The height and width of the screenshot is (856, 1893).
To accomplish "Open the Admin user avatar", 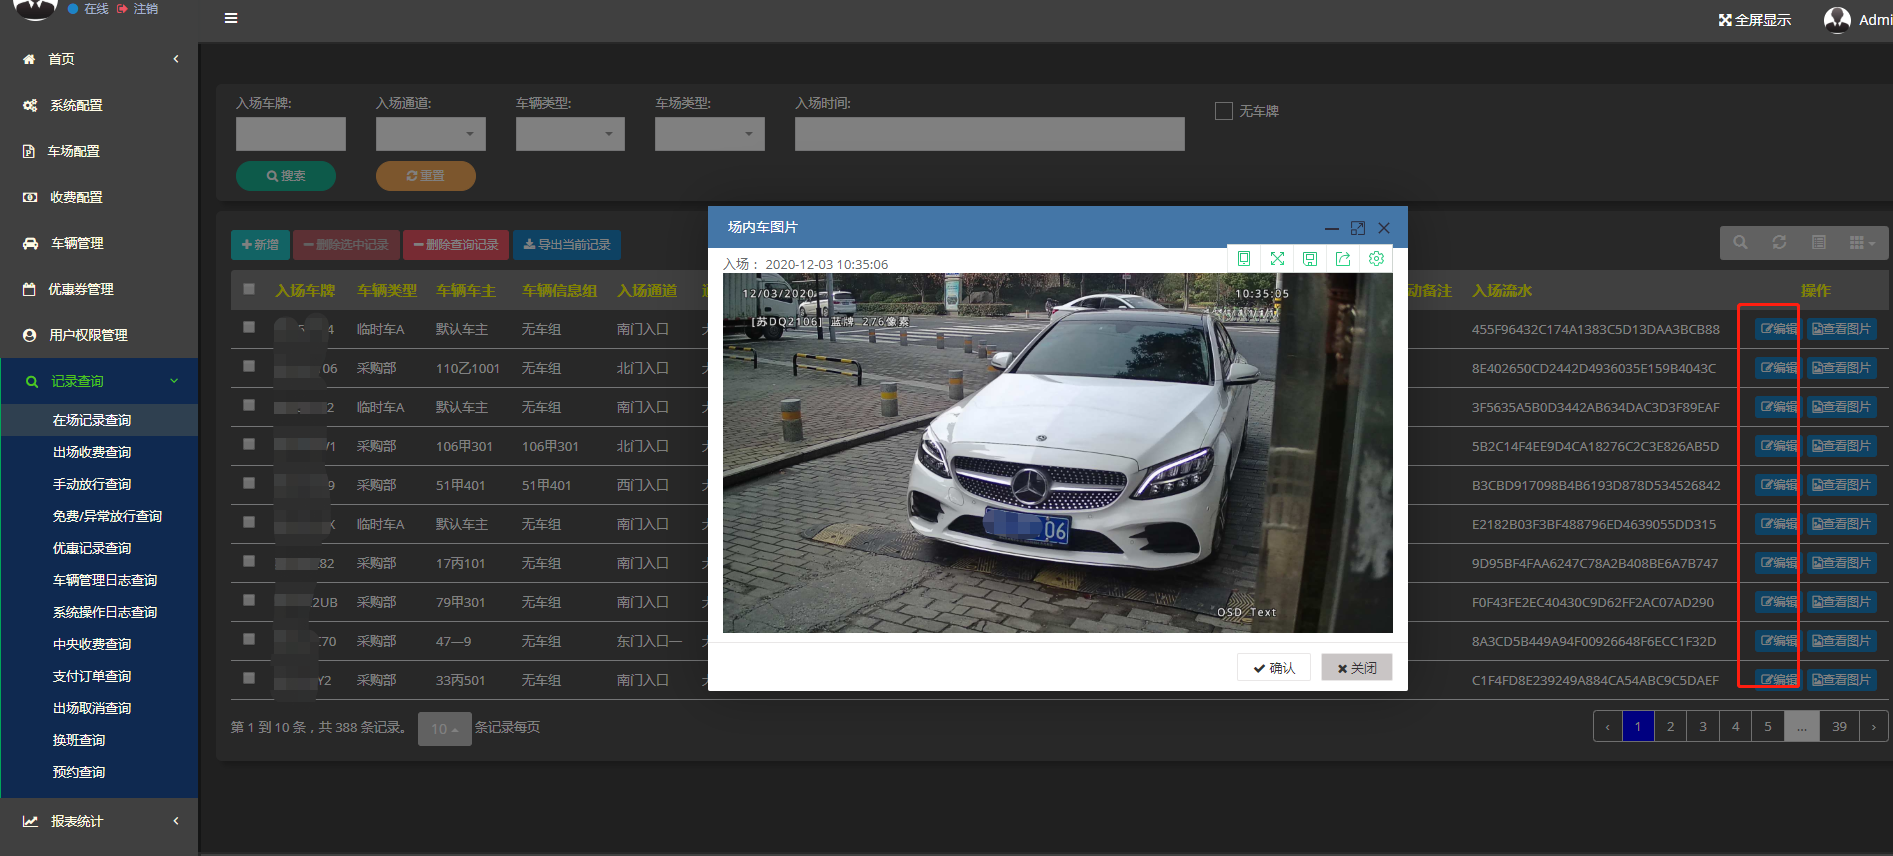I will (x=1837, y=19).
